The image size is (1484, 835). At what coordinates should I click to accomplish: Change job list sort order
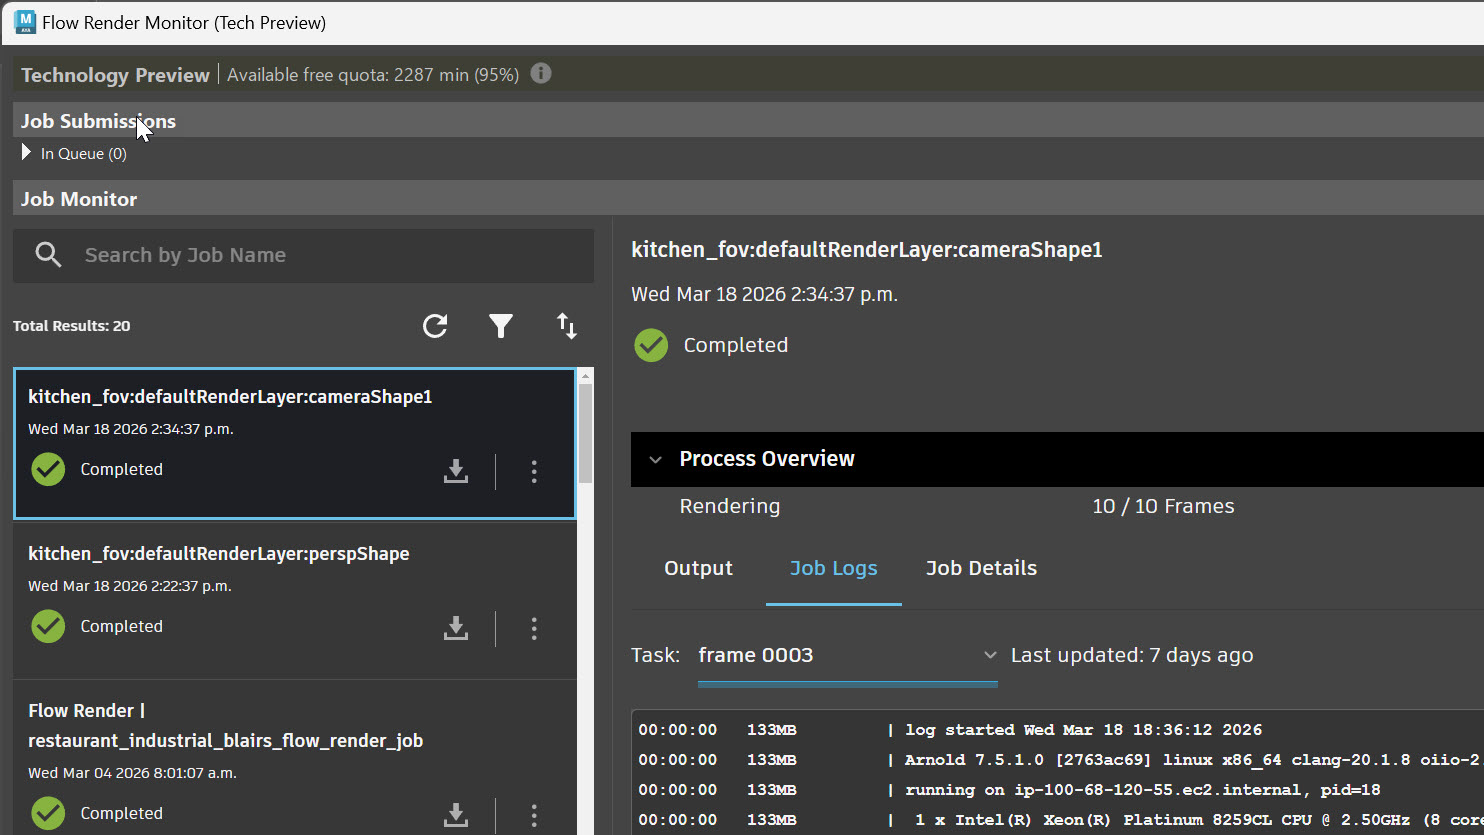tap(567, 326)
